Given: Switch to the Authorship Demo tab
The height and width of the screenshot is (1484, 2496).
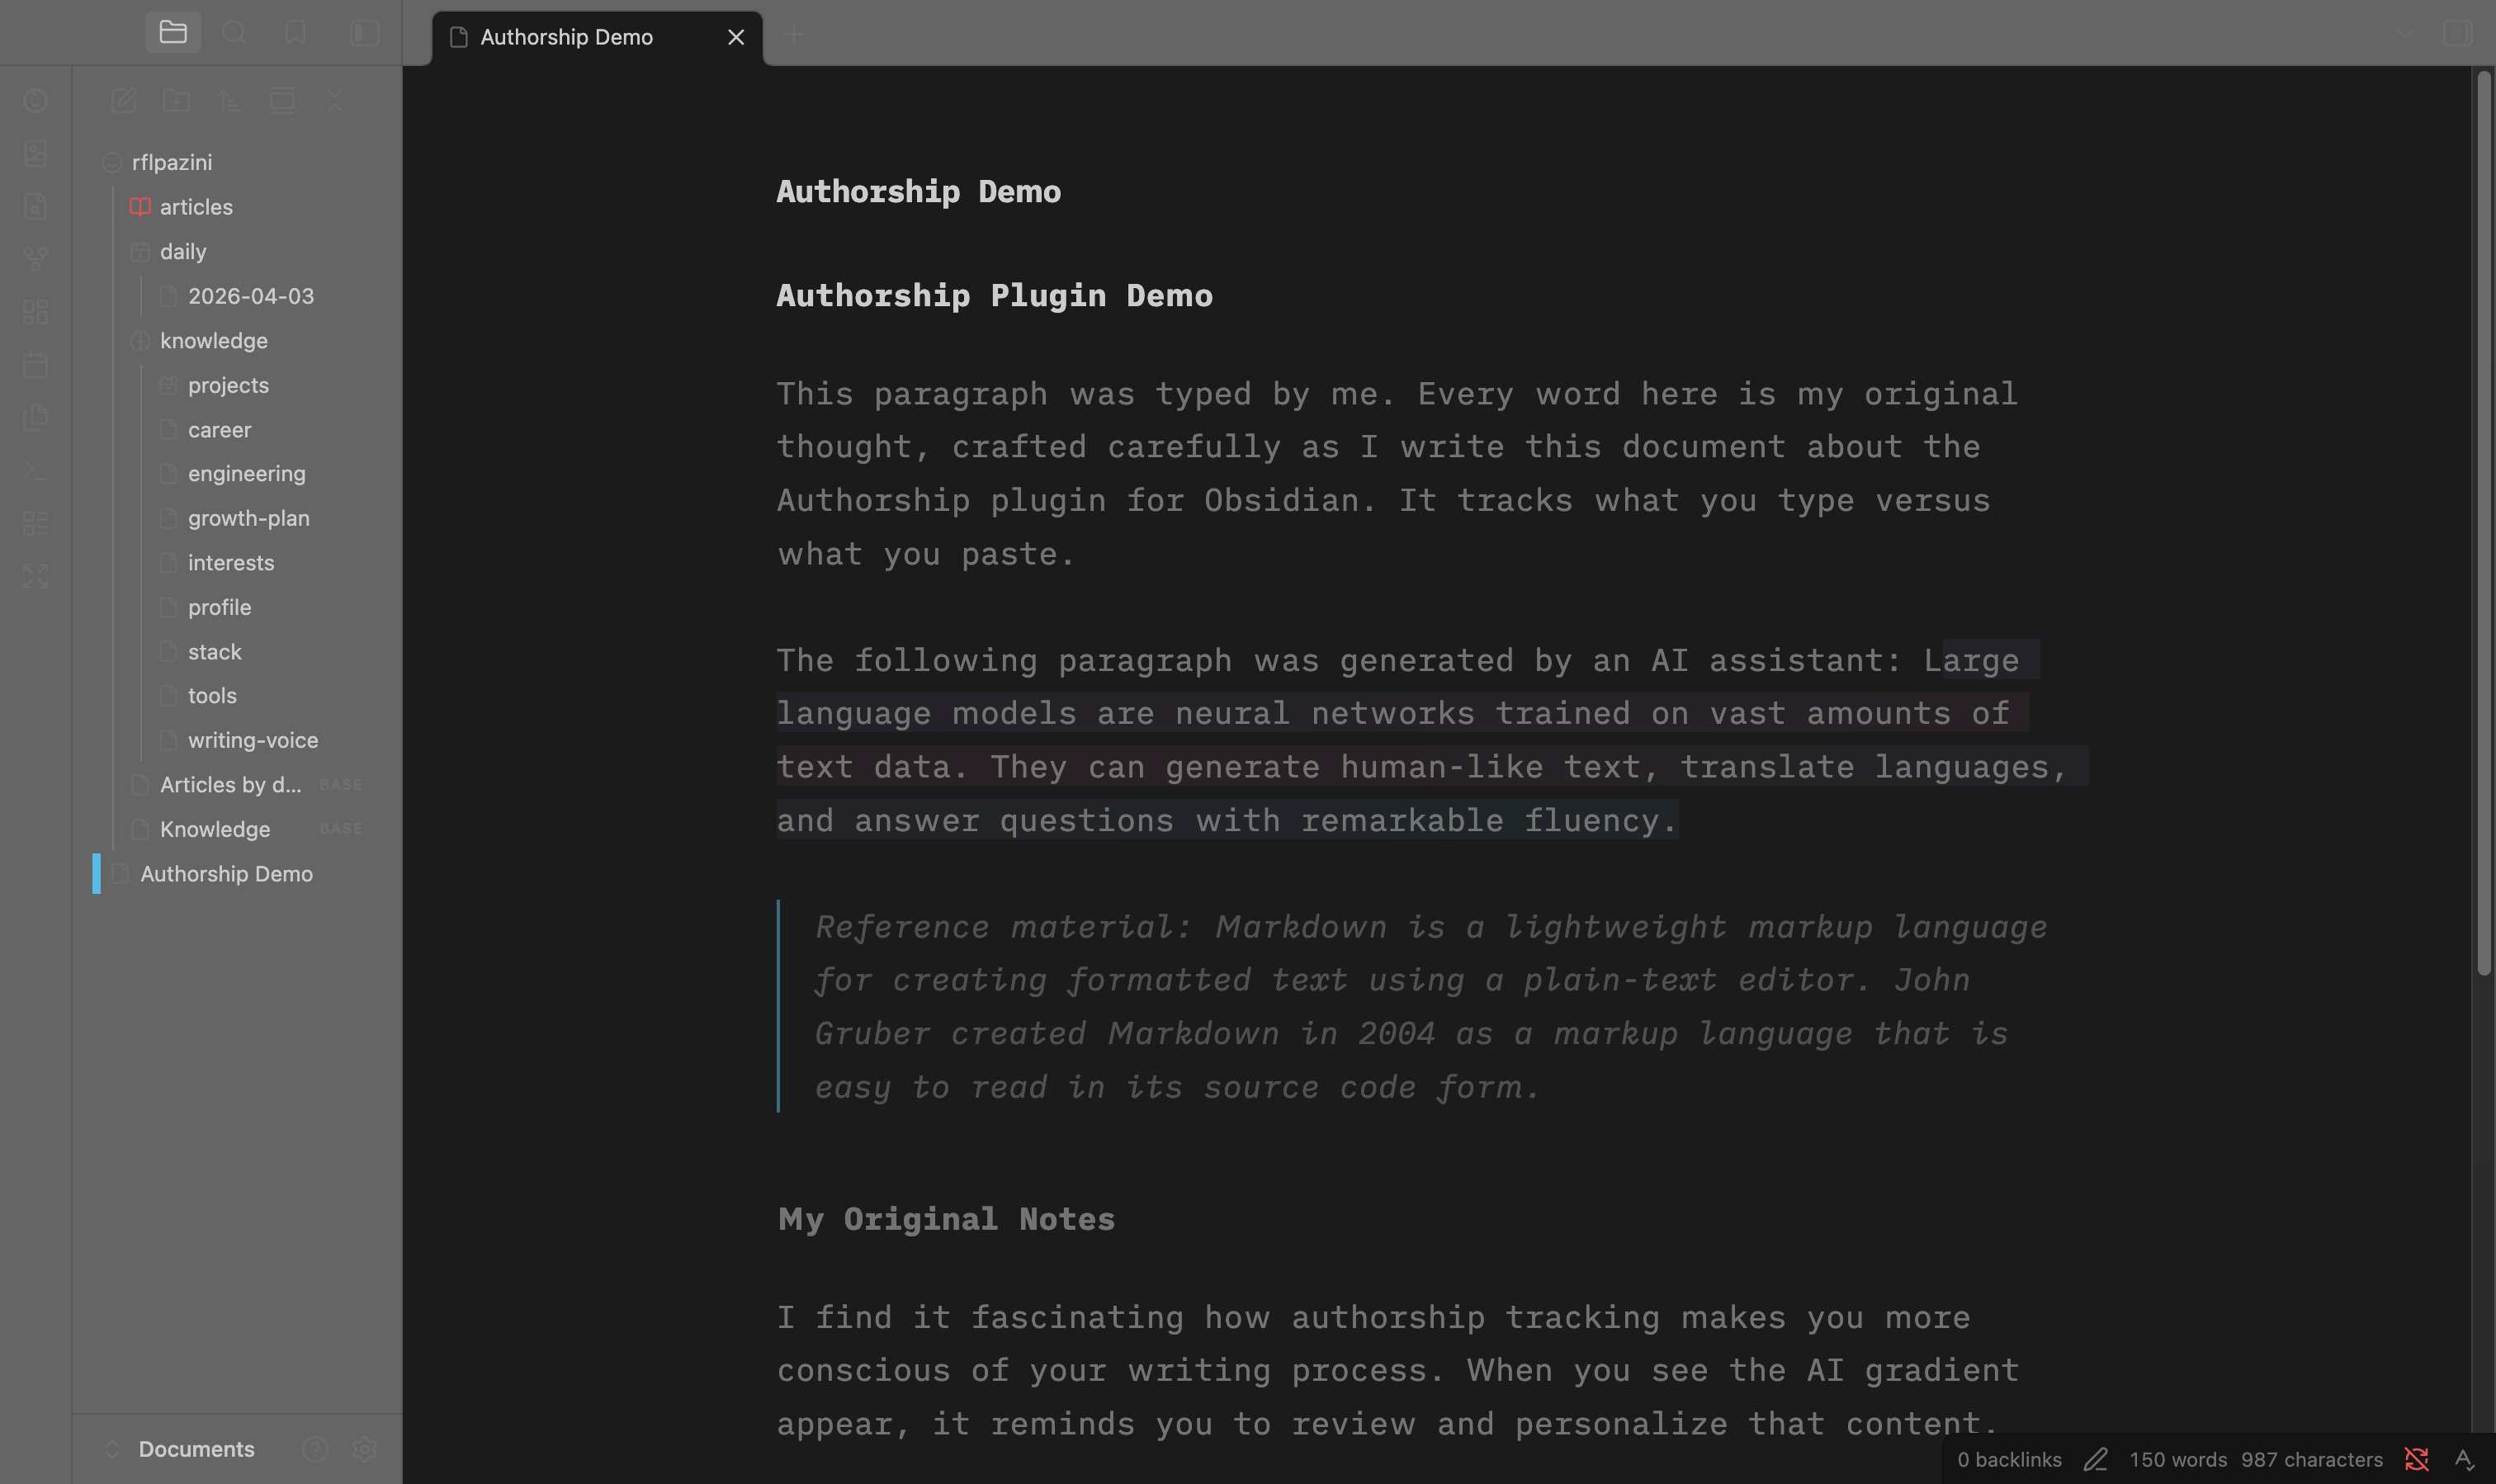Looking at the screenshot, I should 566,37.
